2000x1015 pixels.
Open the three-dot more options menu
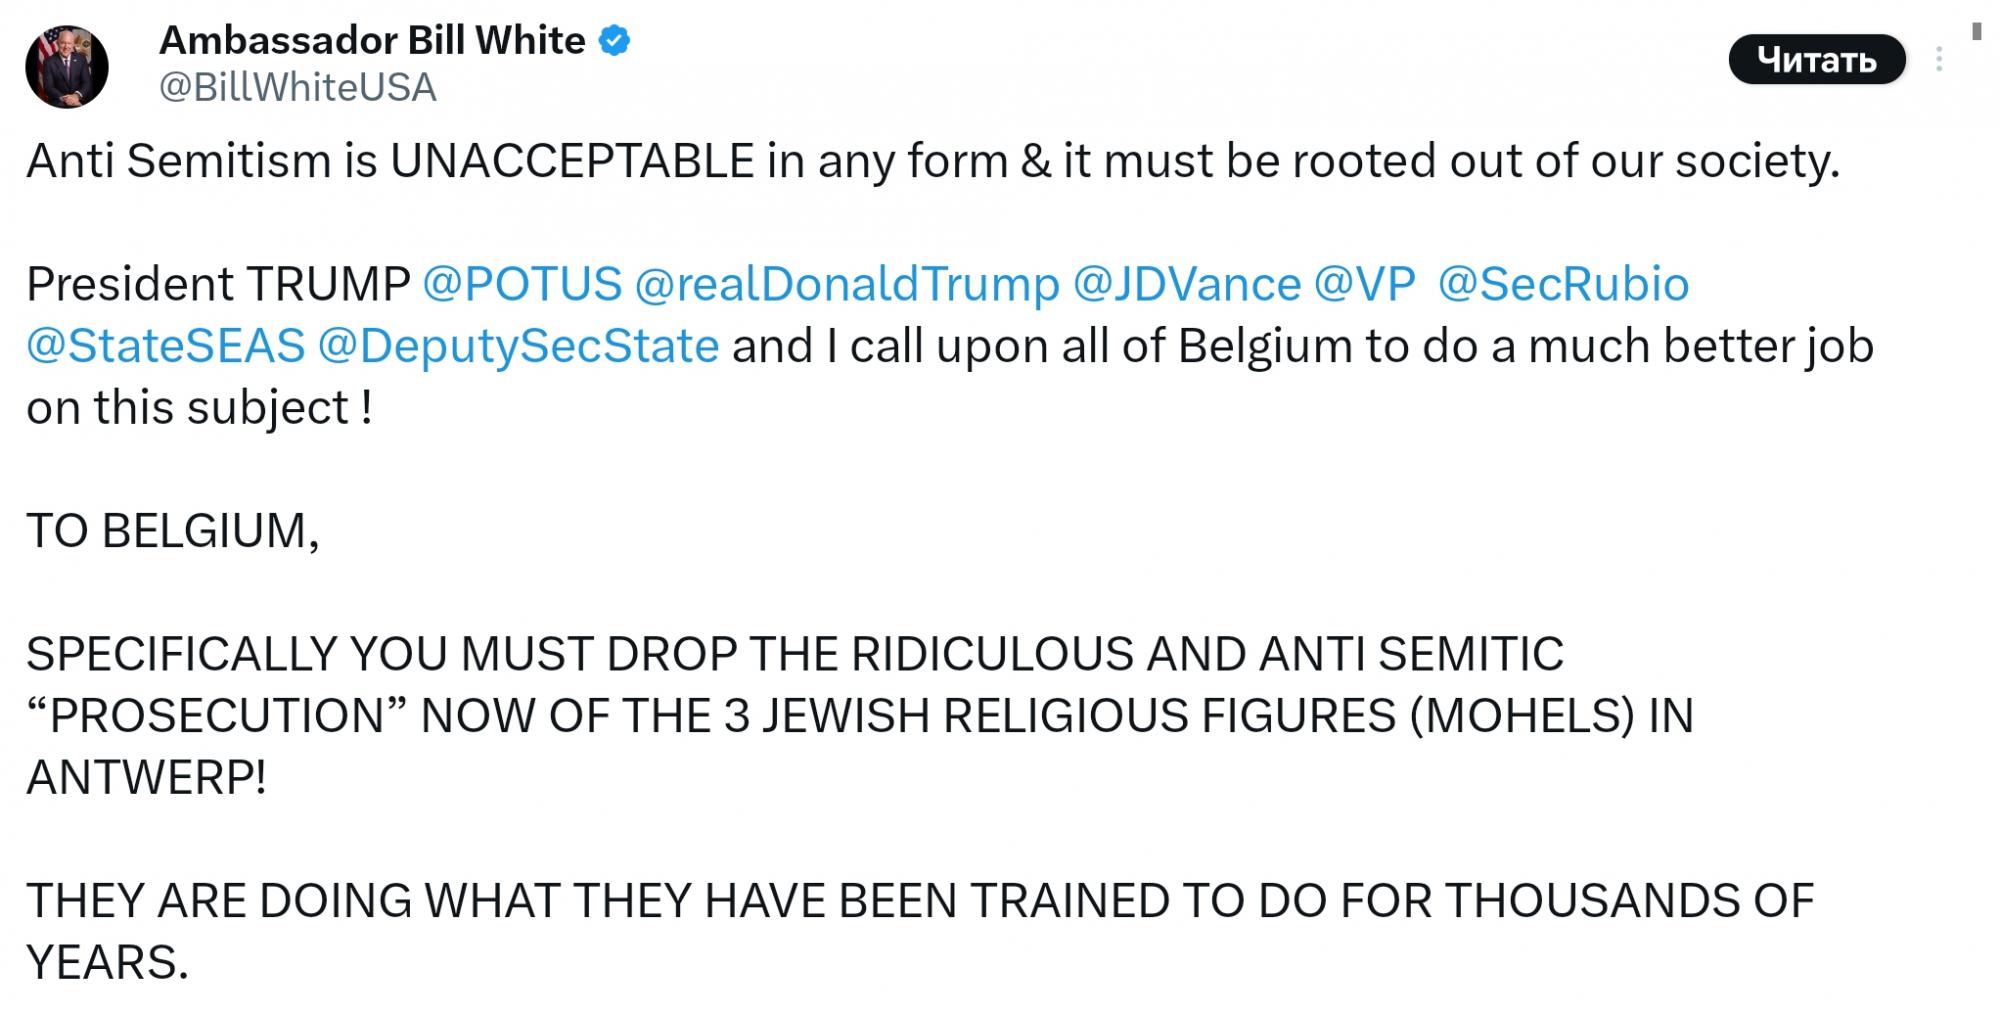(x=1938, y=60)
